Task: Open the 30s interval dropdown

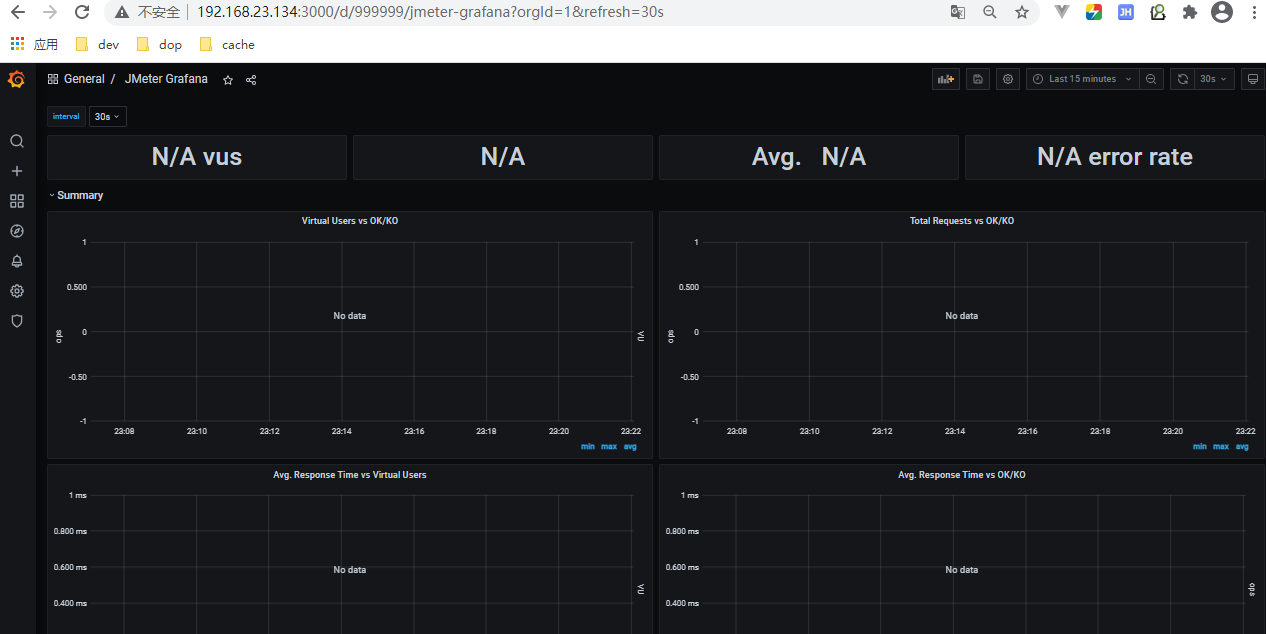Action: 107,116
